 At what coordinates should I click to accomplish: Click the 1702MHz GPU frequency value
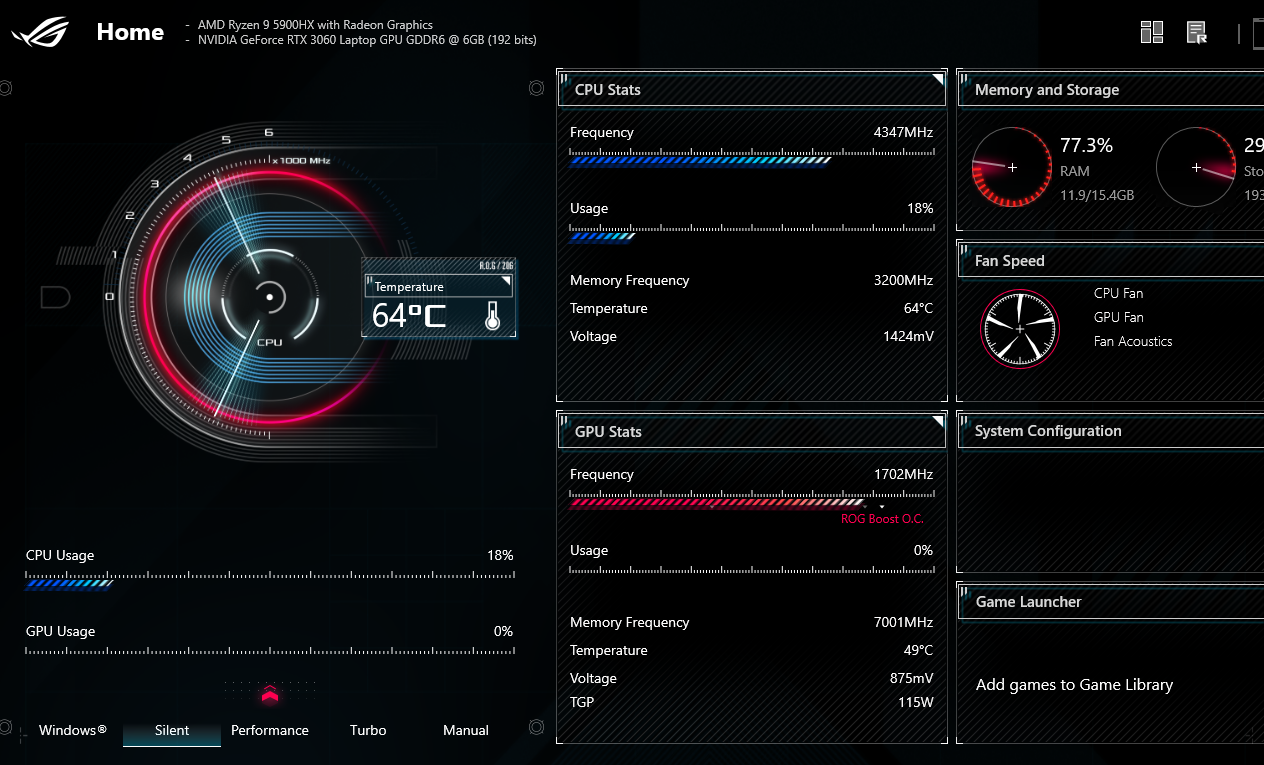[x=904, y=474]
